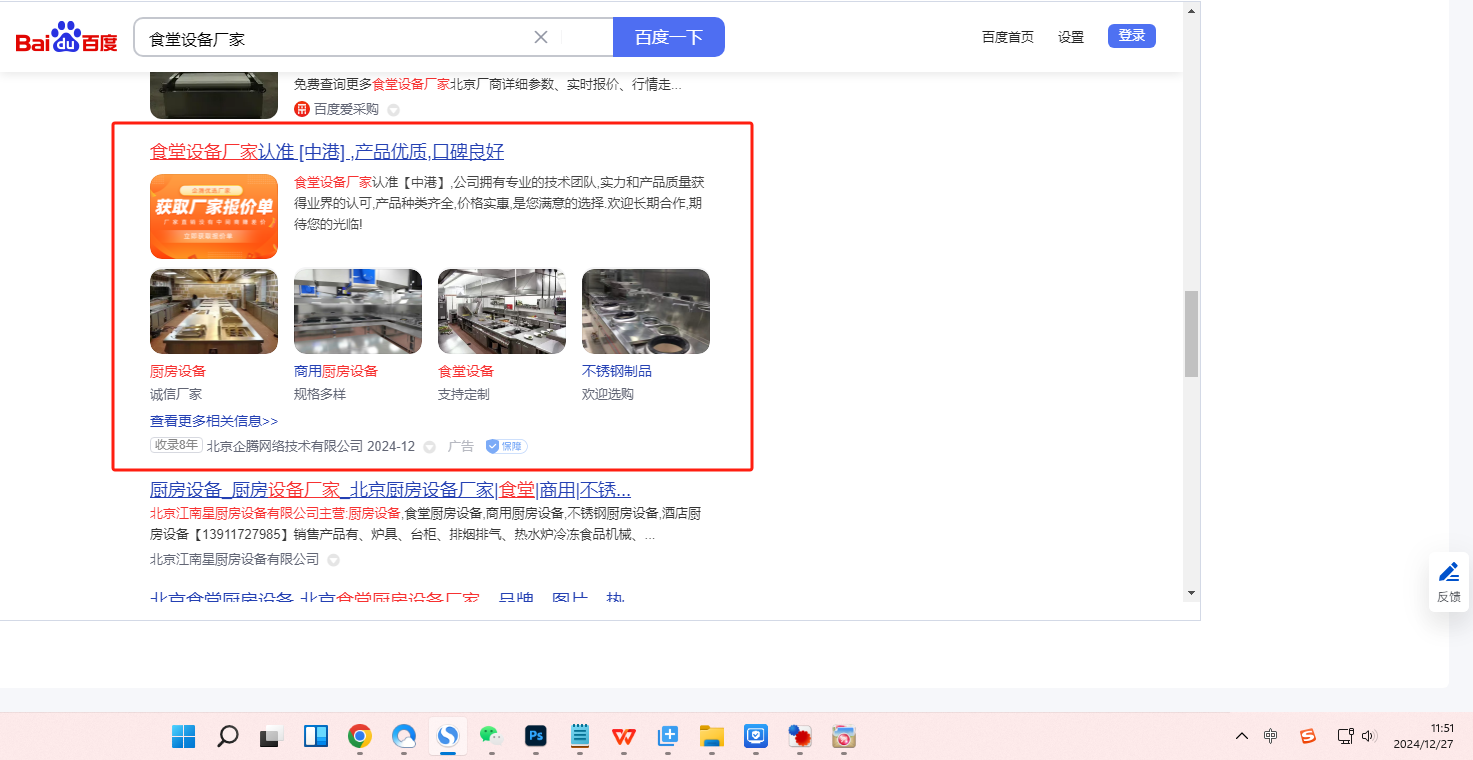
Task: Open Windows taskbar search
Action: coord(228,737)
